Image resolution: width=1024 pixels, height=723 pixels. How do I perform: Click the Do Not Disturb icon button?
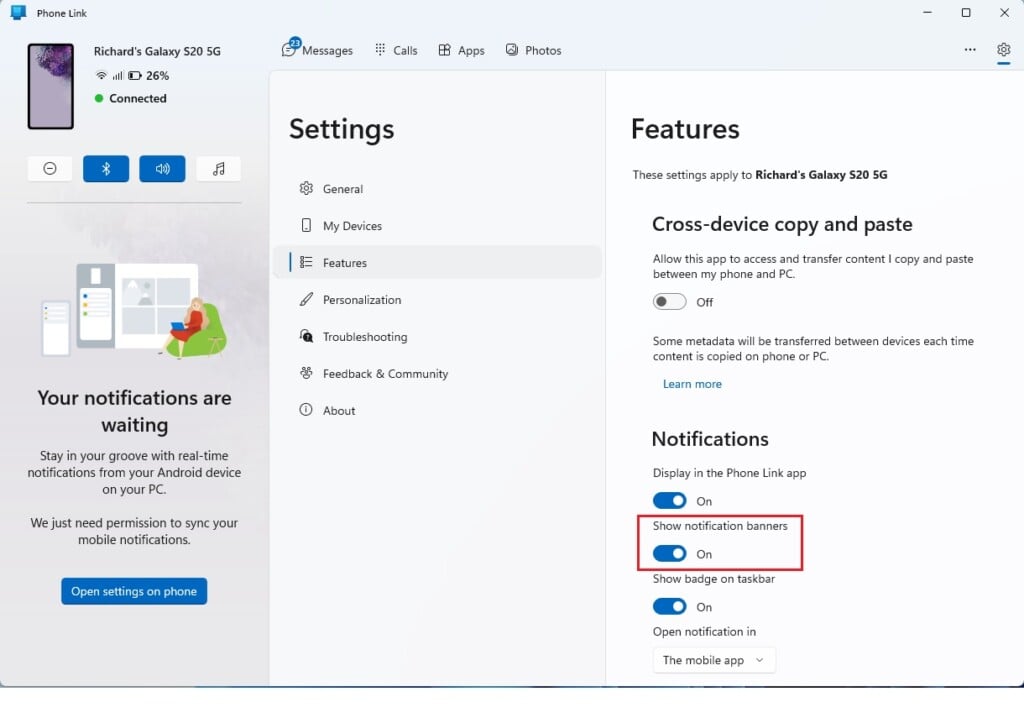point(50,169)
